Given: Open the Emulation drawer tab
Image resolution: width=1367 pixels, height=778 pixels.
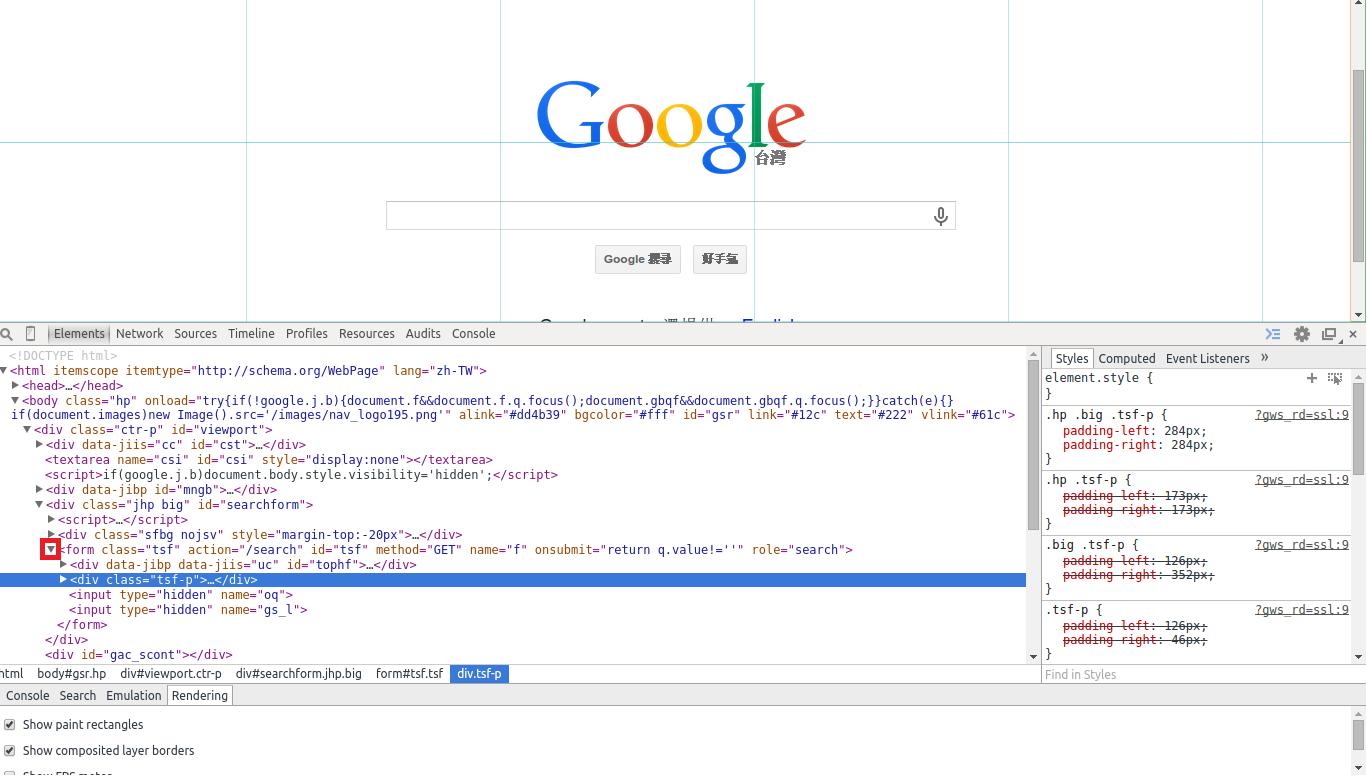Looking at the screenshot, I should pyautogui.click(x=133, y=696).
